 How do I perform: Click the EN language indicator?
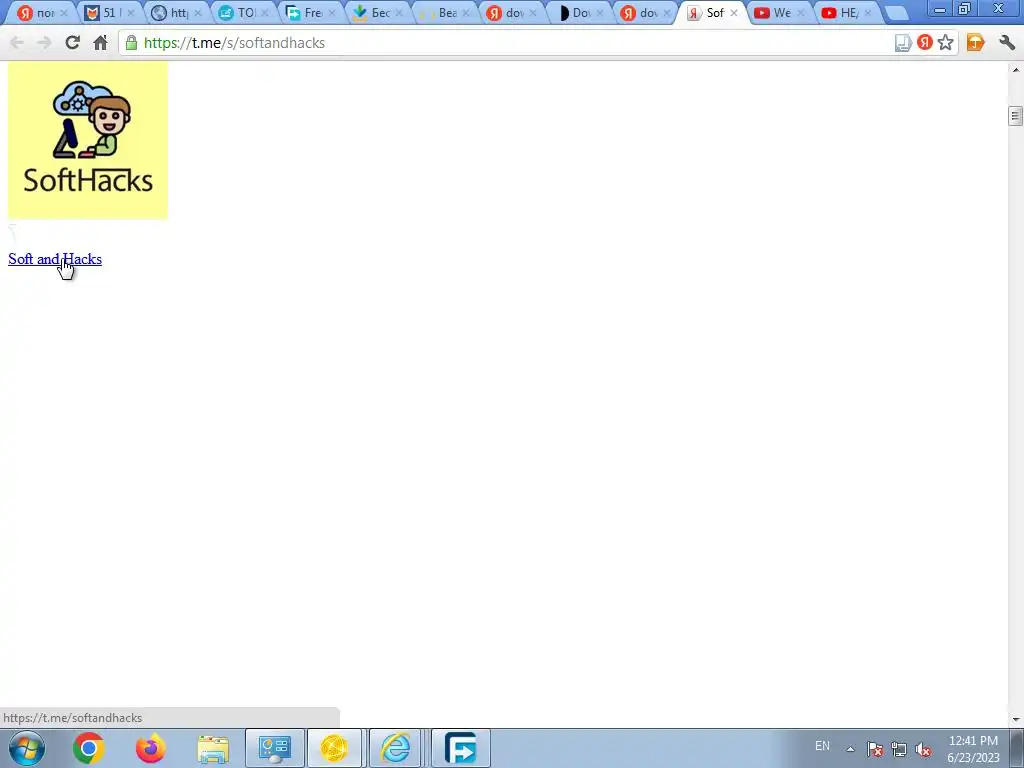(822, 746)
